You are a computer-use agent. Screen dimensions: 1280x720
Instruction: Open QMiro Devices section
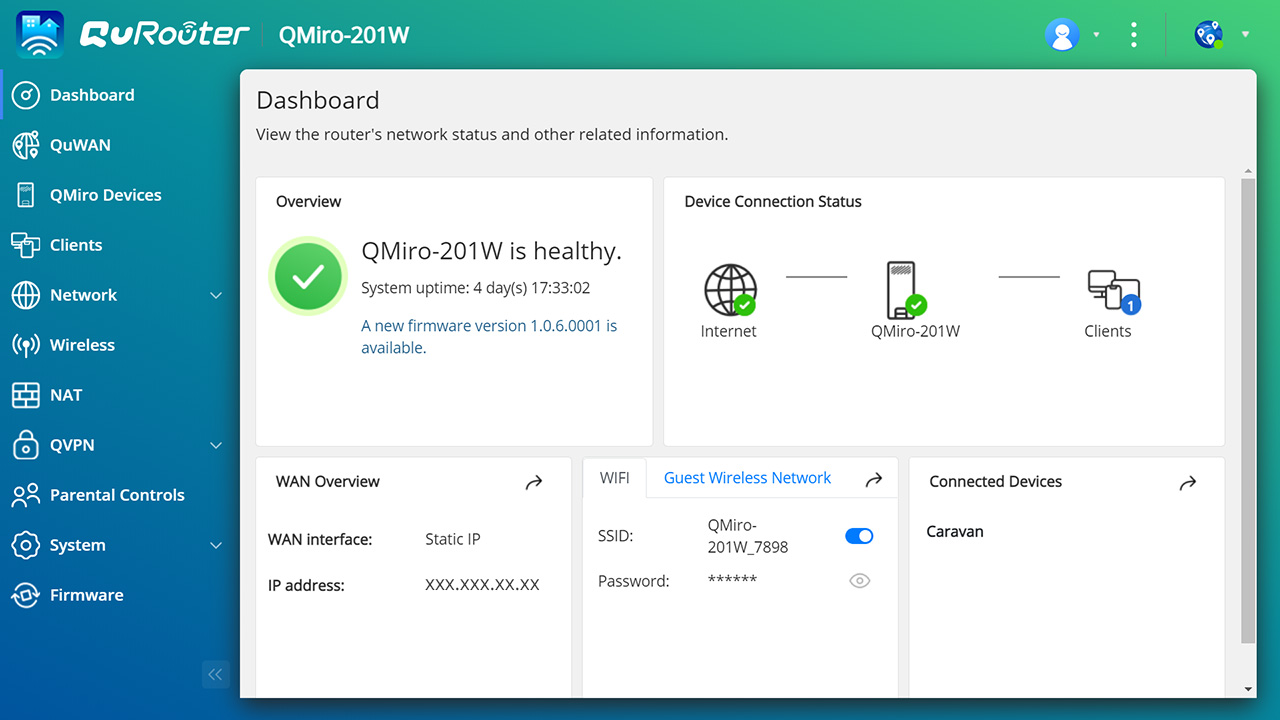[105, 194]
